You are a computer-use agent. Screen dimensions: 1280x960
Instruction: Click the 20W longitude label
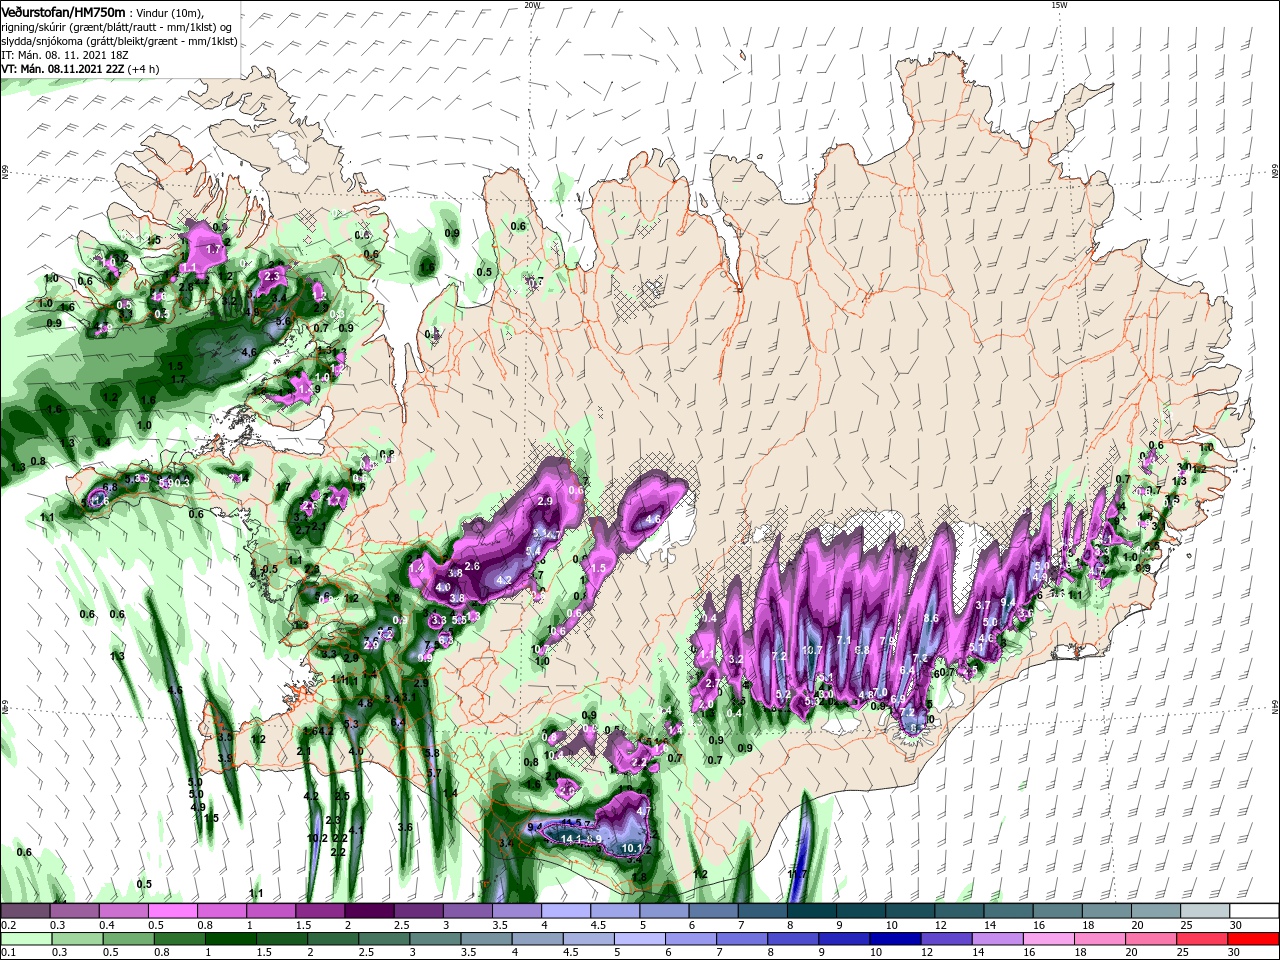[x=532, y=5]
